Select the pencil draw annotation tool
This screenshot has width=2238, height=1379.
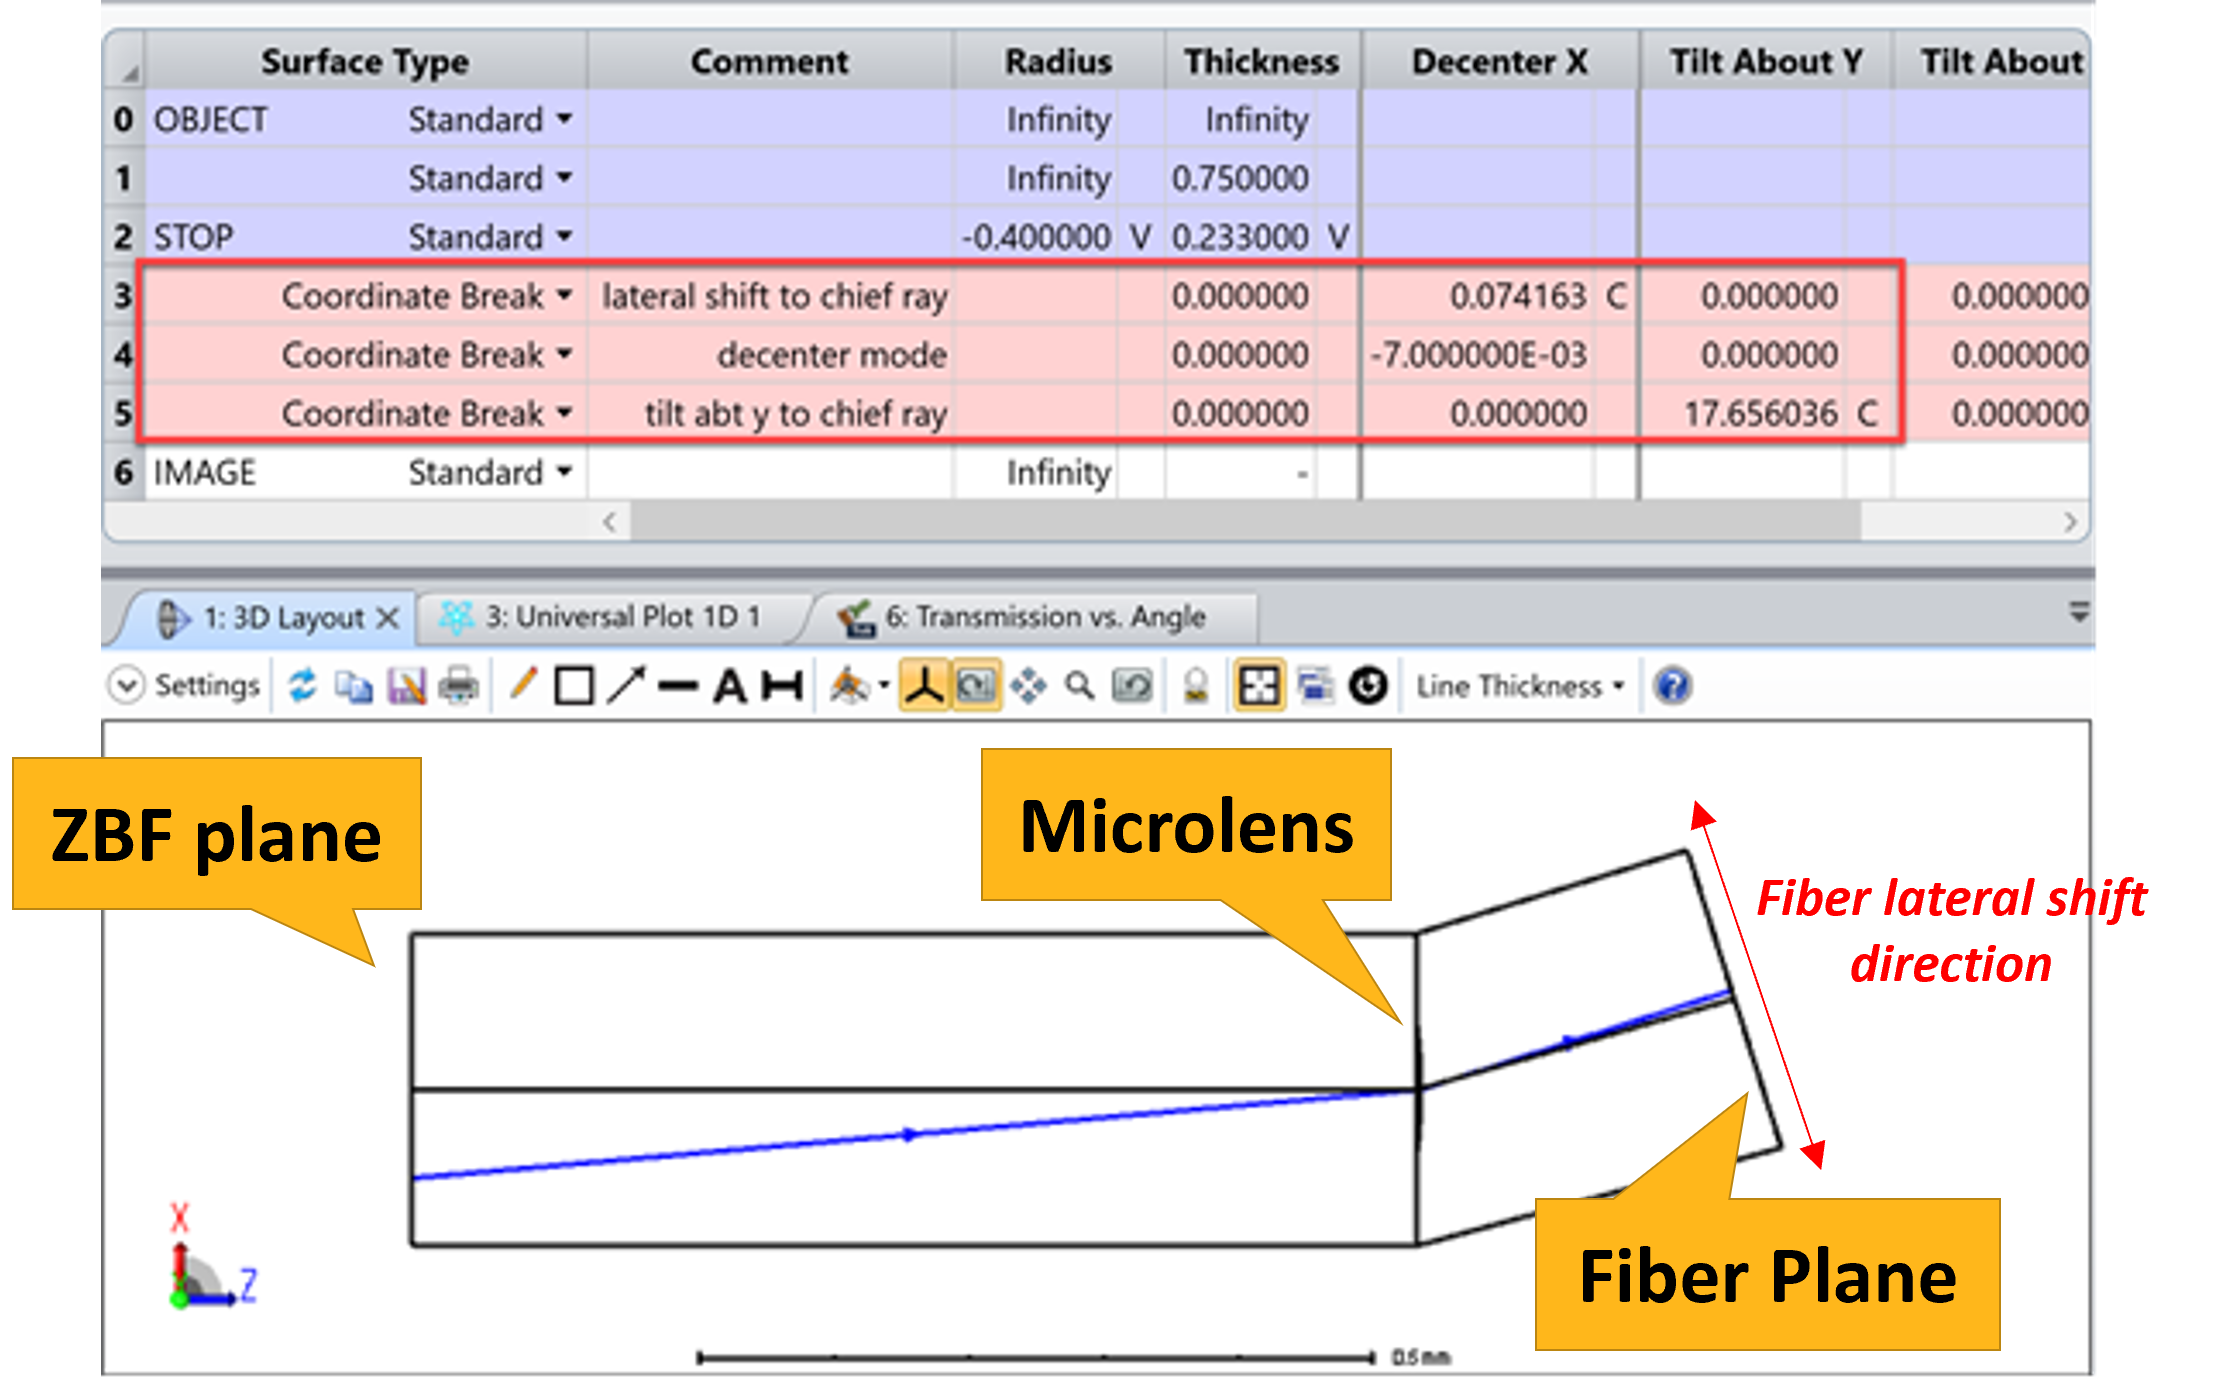pyautogui.click(x=522, y=686)
